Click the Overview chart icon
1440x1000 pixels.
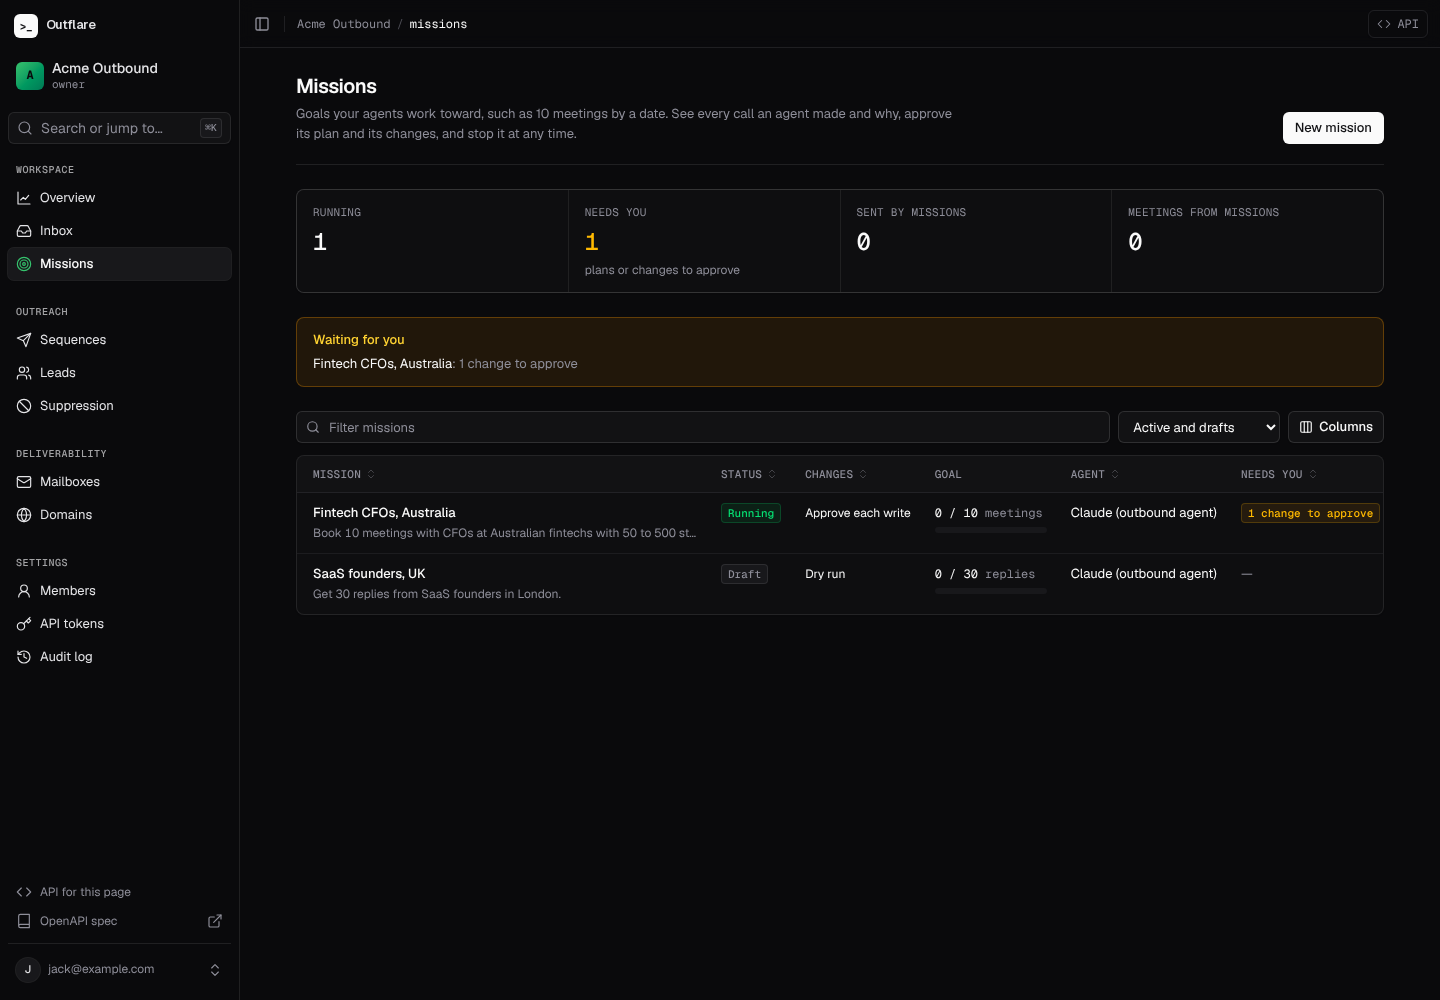click(24, 198)
